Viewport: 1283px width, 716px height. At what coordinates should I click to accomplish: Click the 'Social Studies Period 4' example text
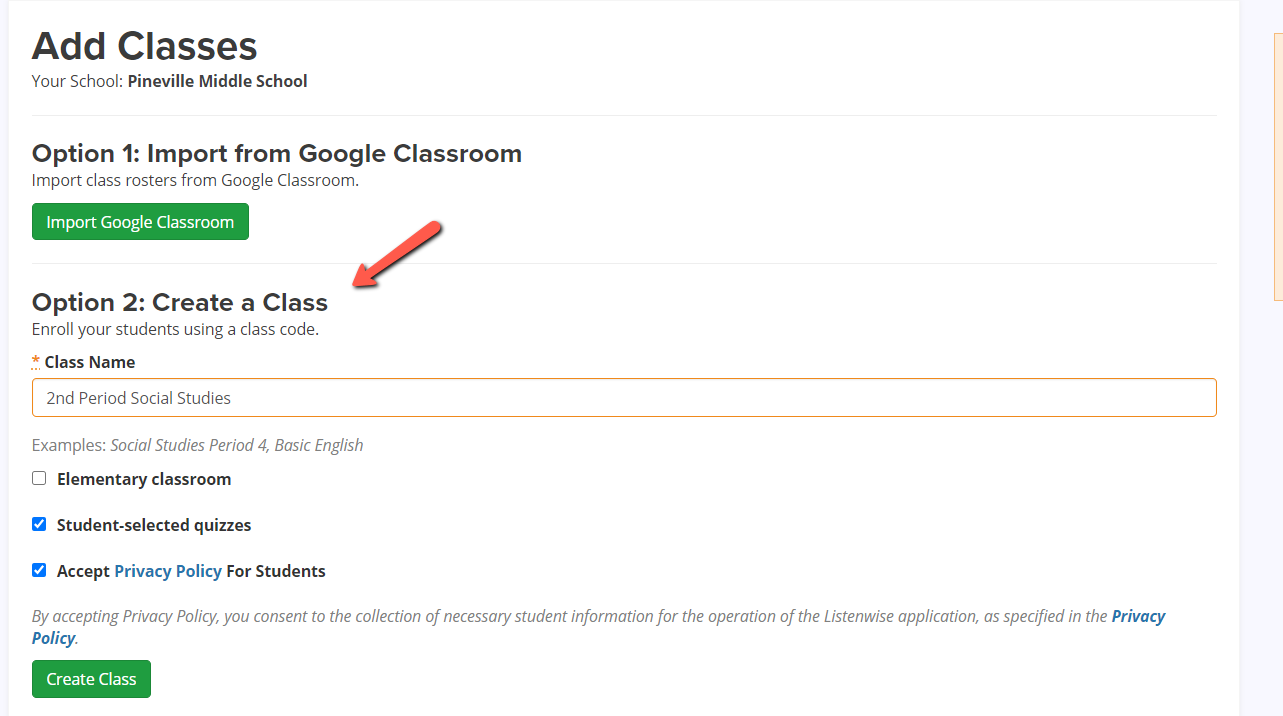188,445
